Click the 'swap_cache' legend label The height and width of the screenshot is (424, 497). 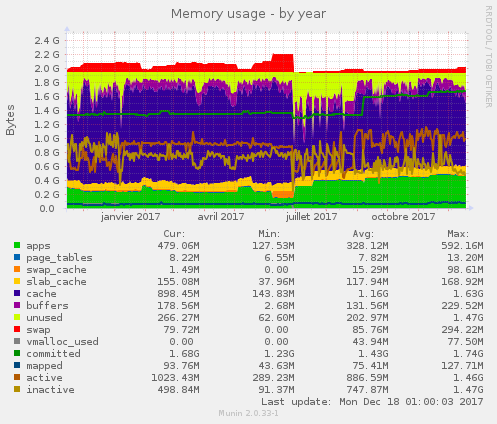(56, 270)
